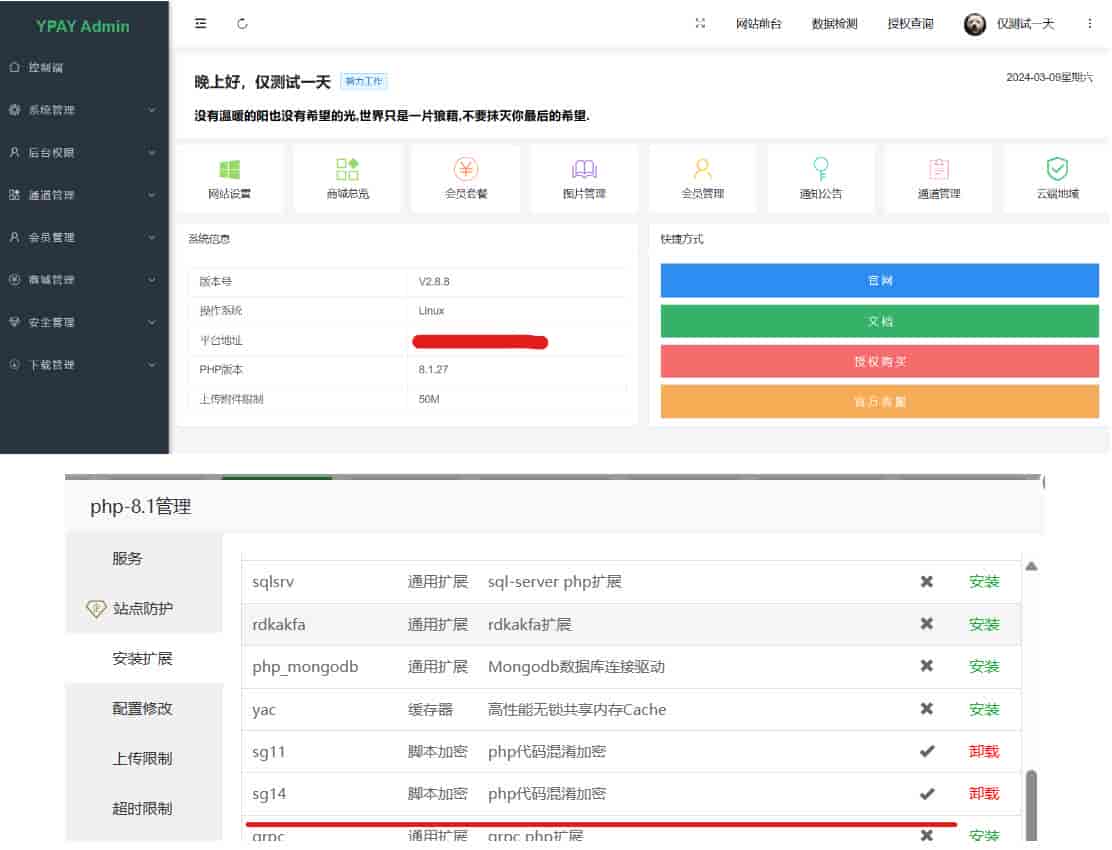
Task: Click the sidebar collapse menu icon
Action: 201,24
